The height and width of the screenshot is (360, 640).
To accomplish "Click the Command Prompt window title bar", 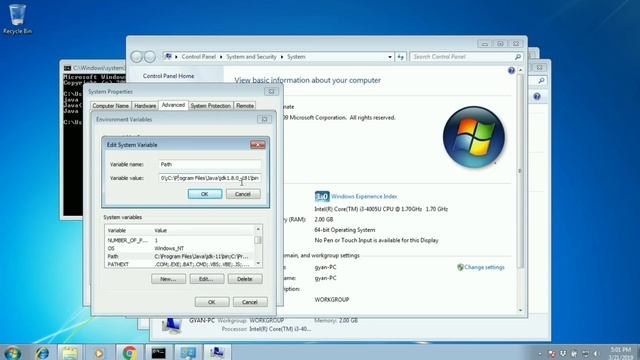I will click(x=93, y=68).
